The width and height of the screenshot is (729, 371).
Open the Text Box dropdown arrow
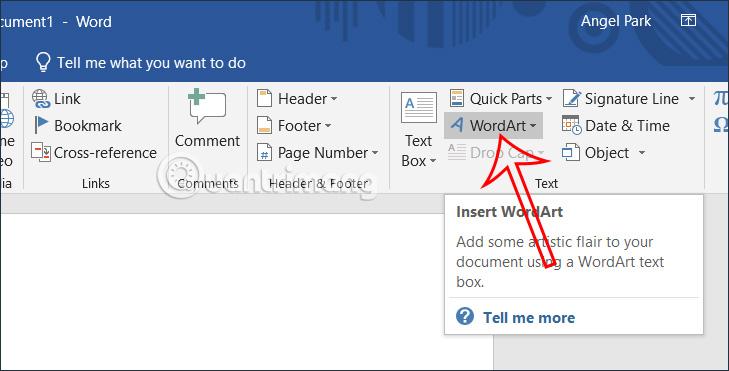coord(433,161)
